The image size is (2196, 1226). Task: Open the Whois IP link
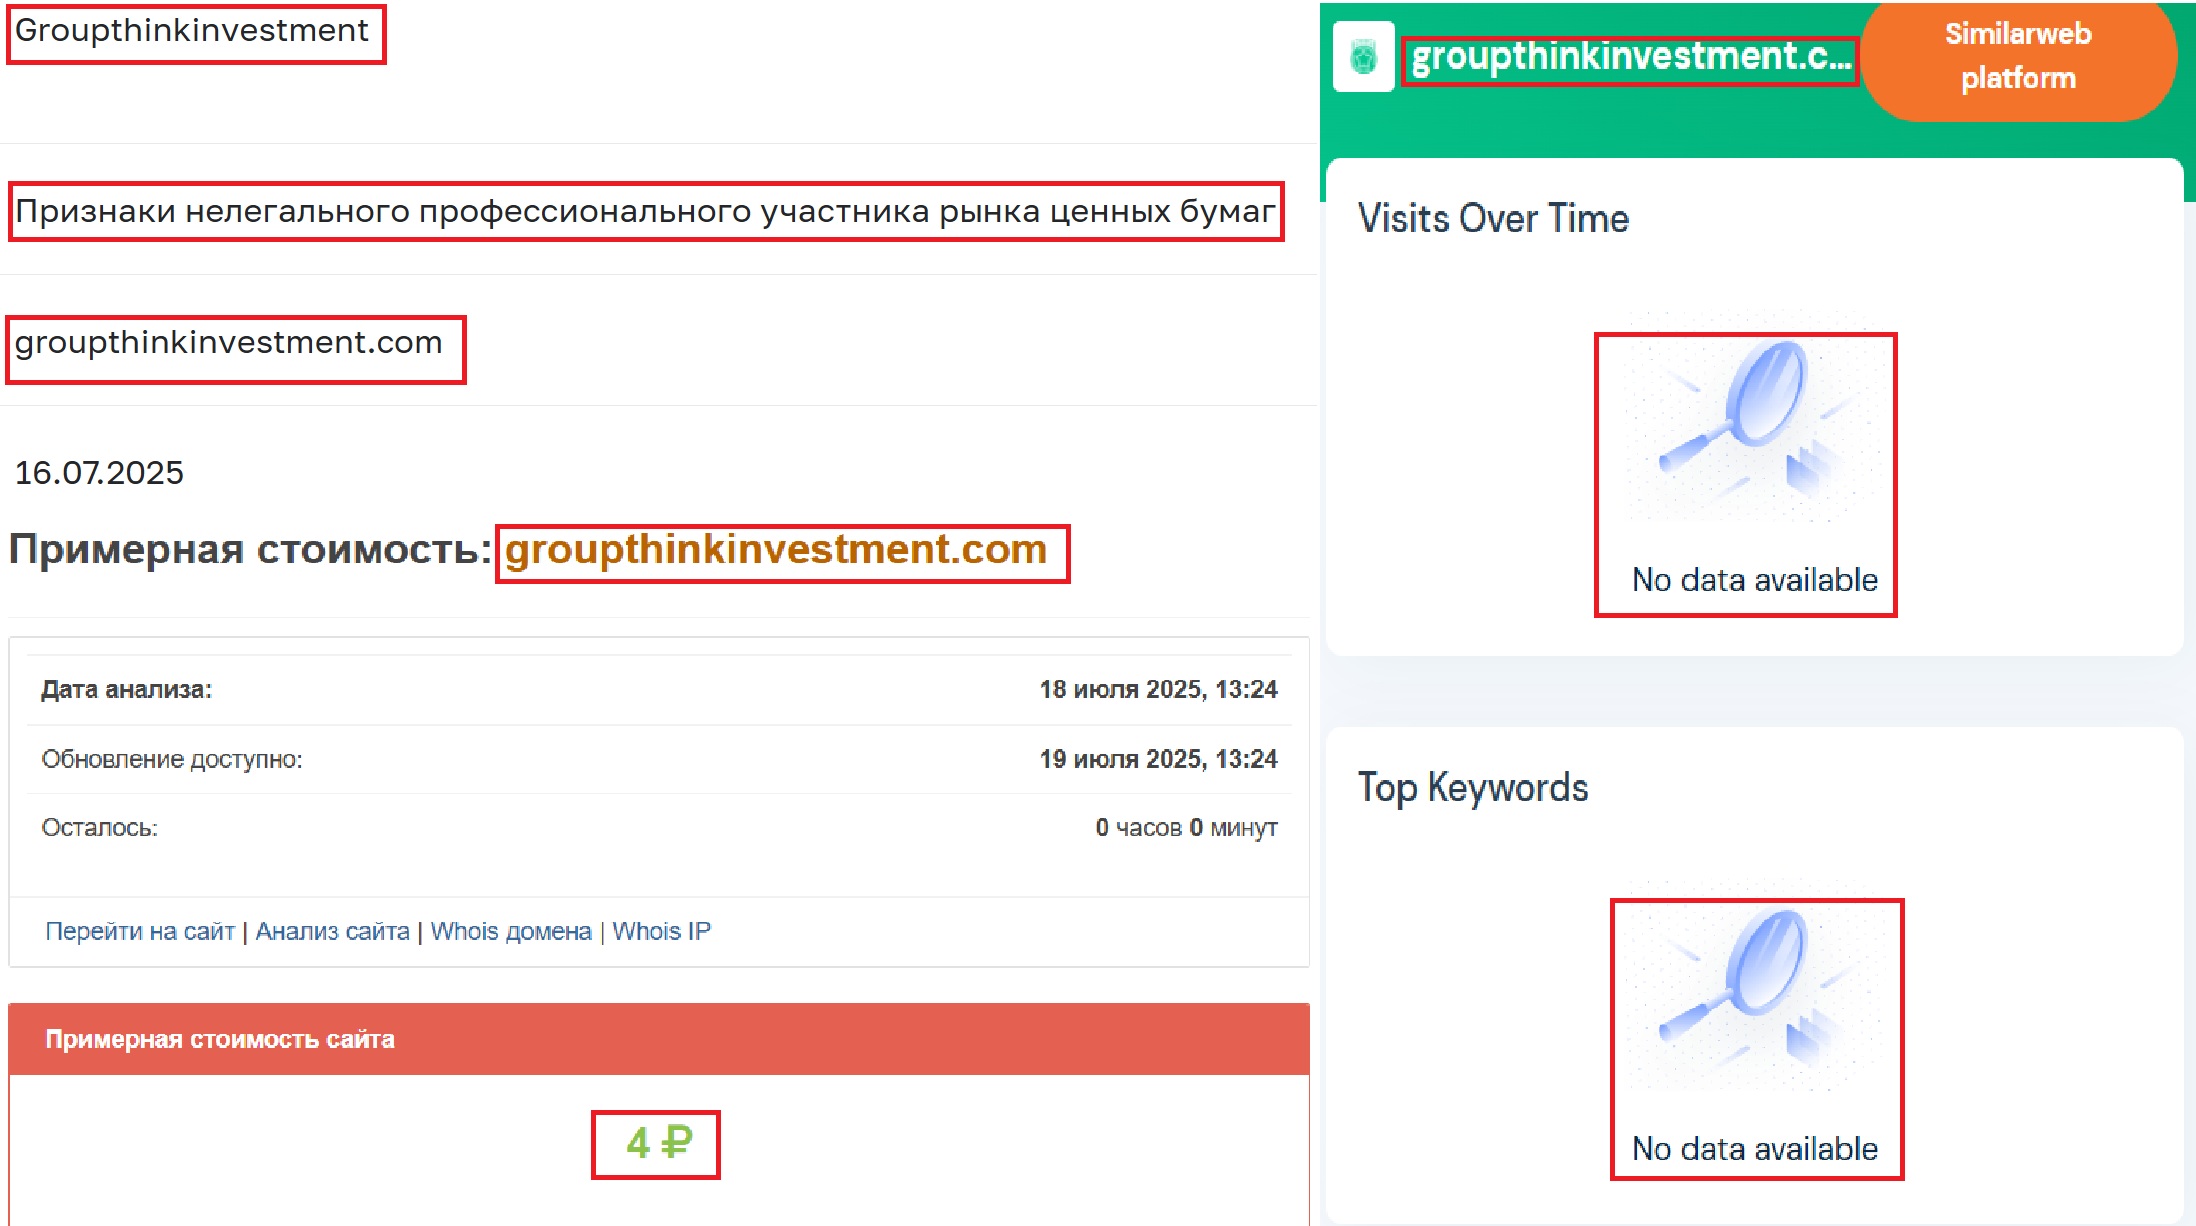coord(661,931)
